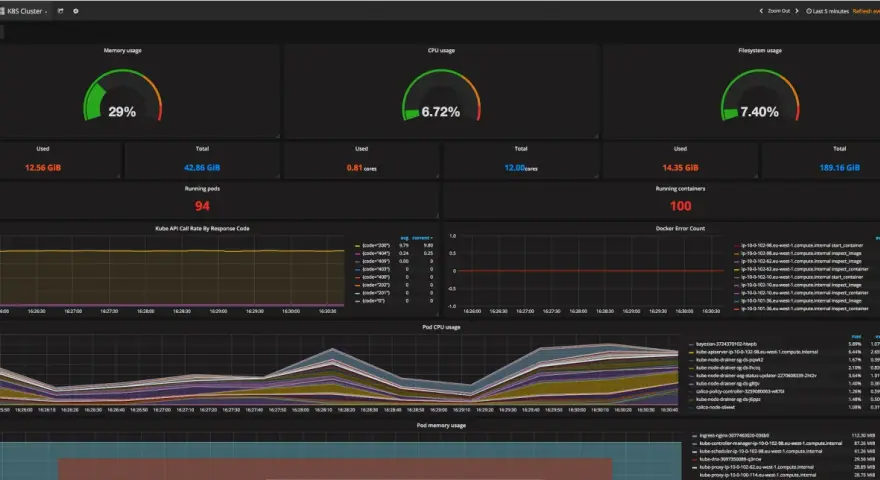Image resolution: width=880 pixels, height=480 pixels.
Task: Click the running containers count 100
Action: (x=680, y=206)
